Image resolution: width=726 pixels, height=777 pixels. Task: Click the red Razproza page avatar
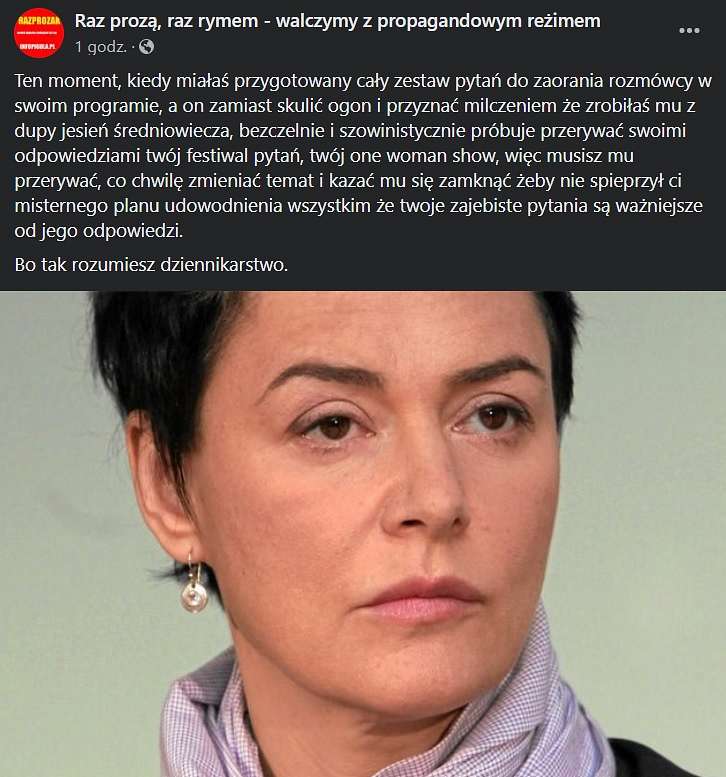coord(39,33)
